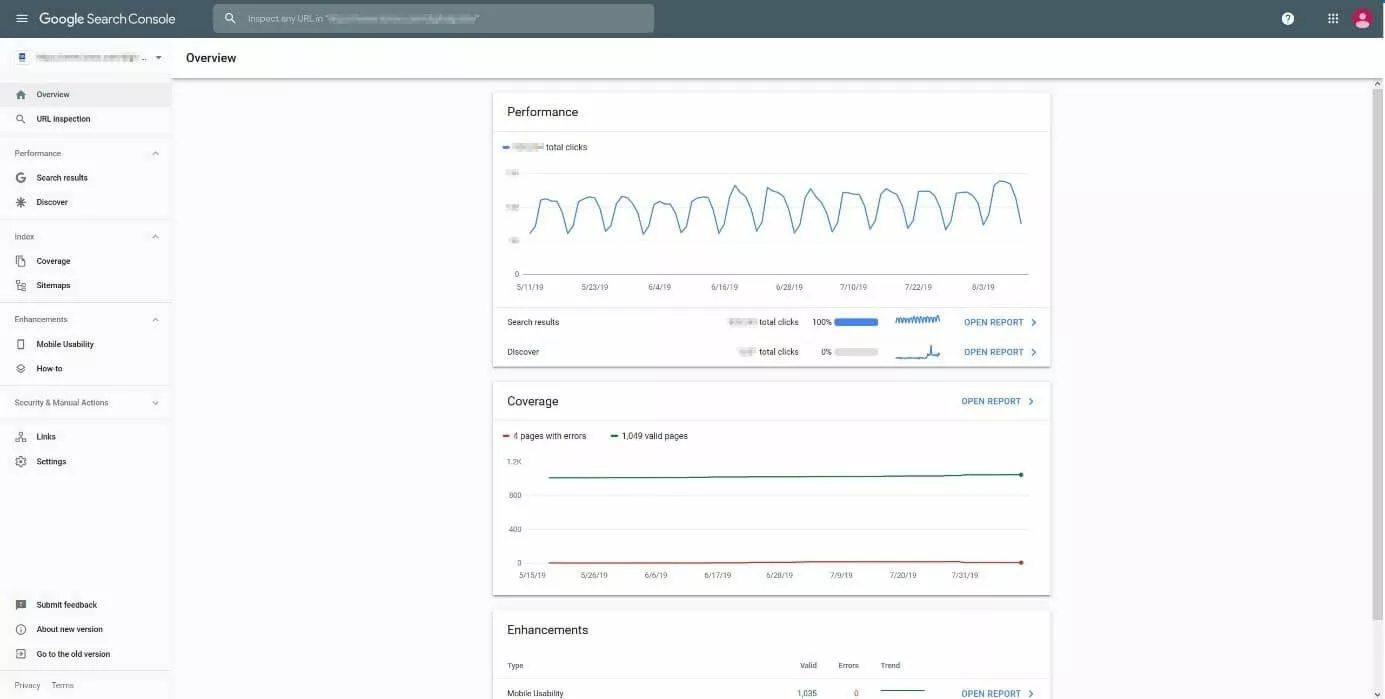This screenshot has width=1385, height=699.
Task: Click the Mobile Usability valid count 1,035
Action: tap(806, 693)
